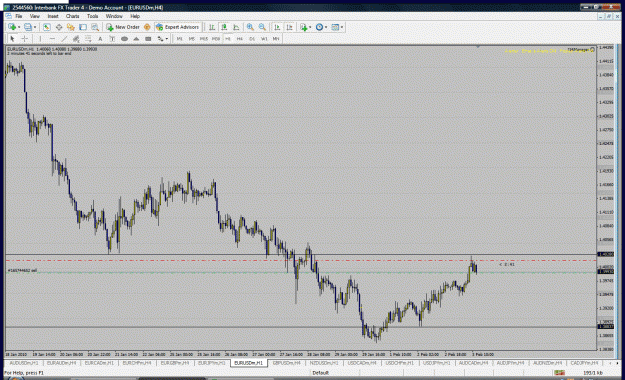Zoom in on the chart

point(250,27)
